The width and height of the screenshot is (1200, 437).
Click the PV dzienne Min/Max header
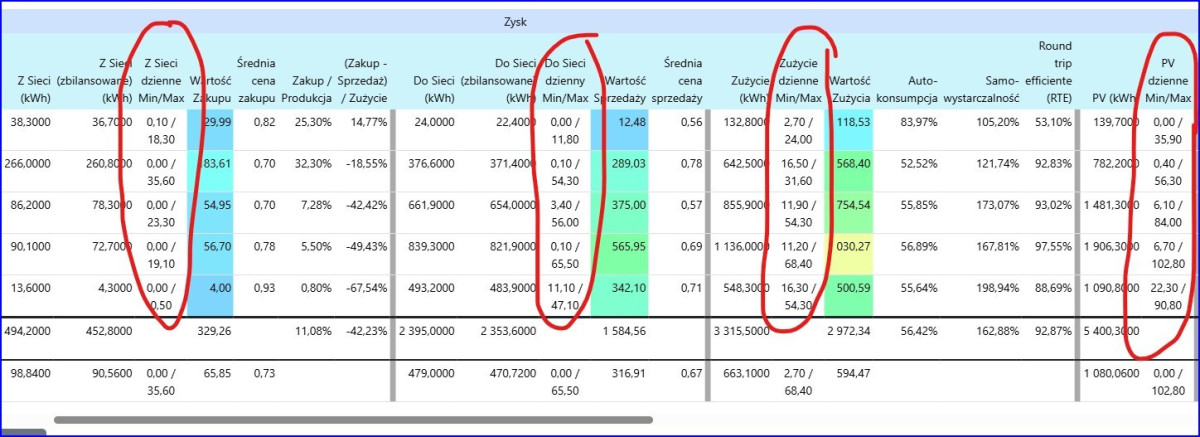(1167, 80)
